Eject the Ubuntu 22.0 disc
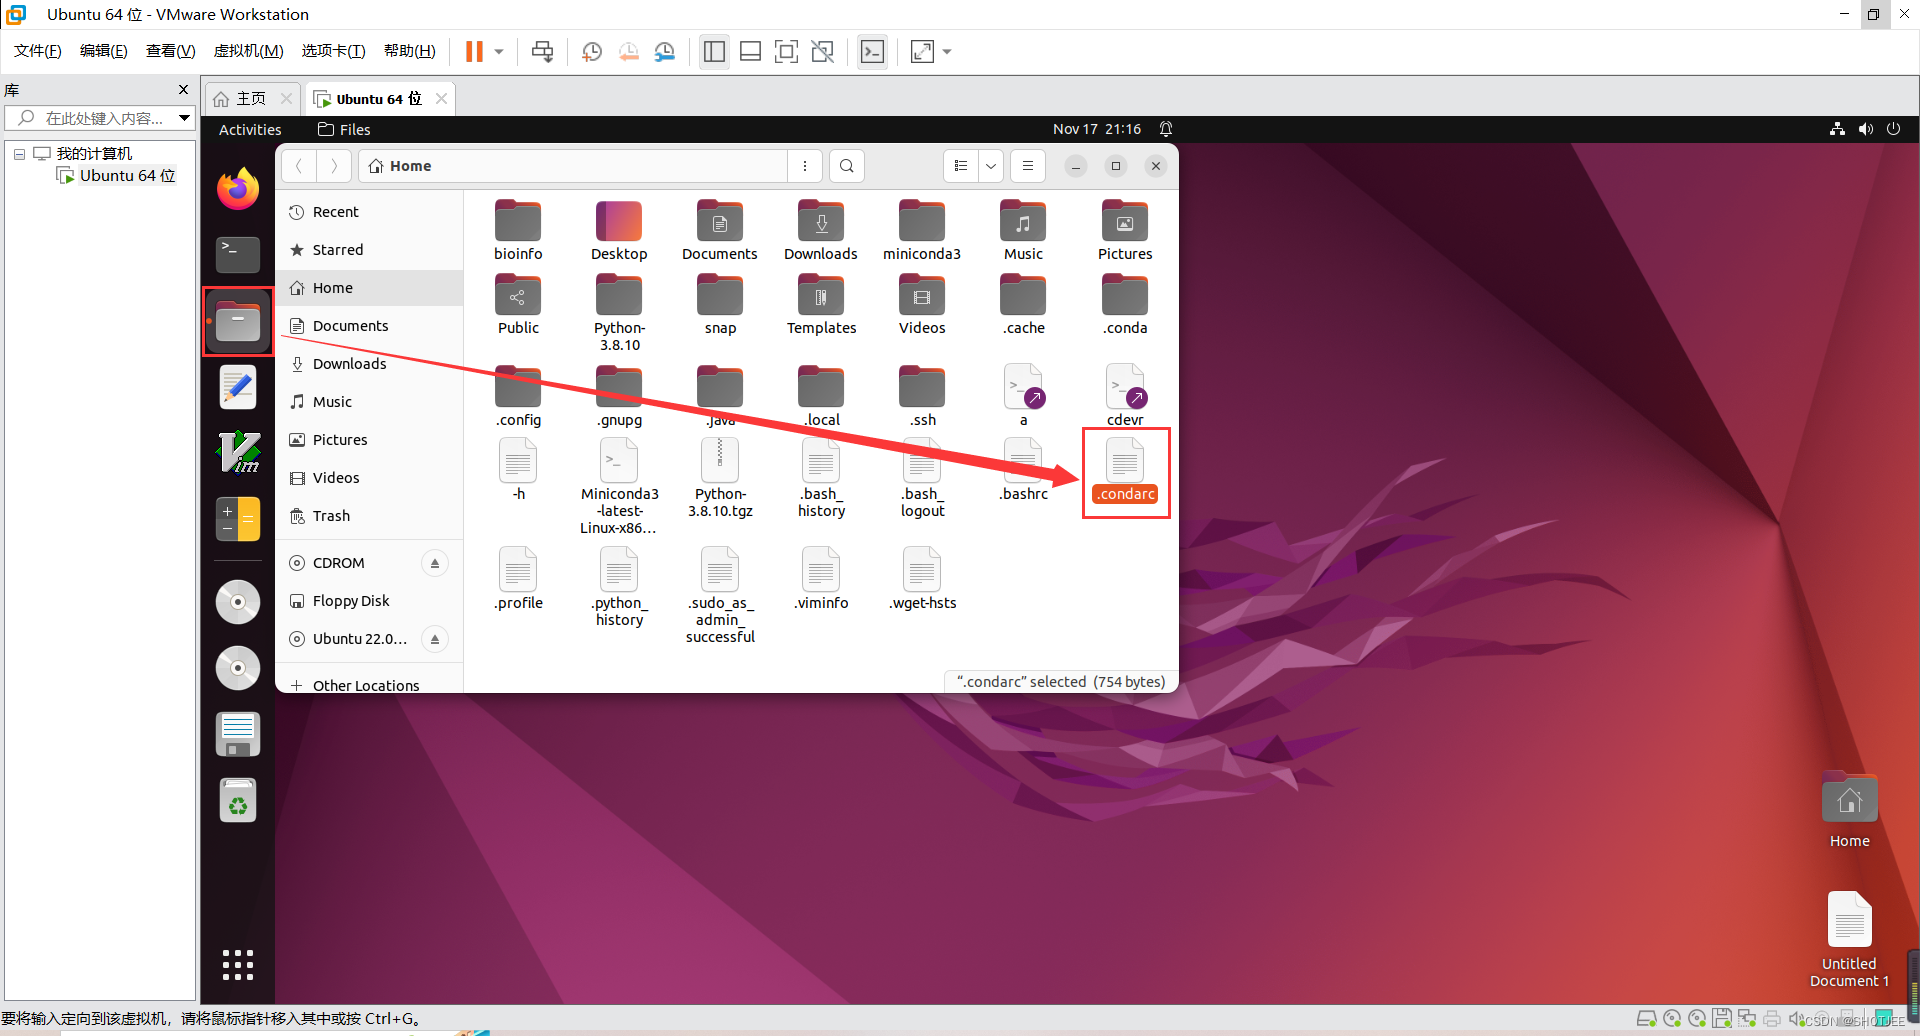The image size is (1920, 1036). click(435, 639)
